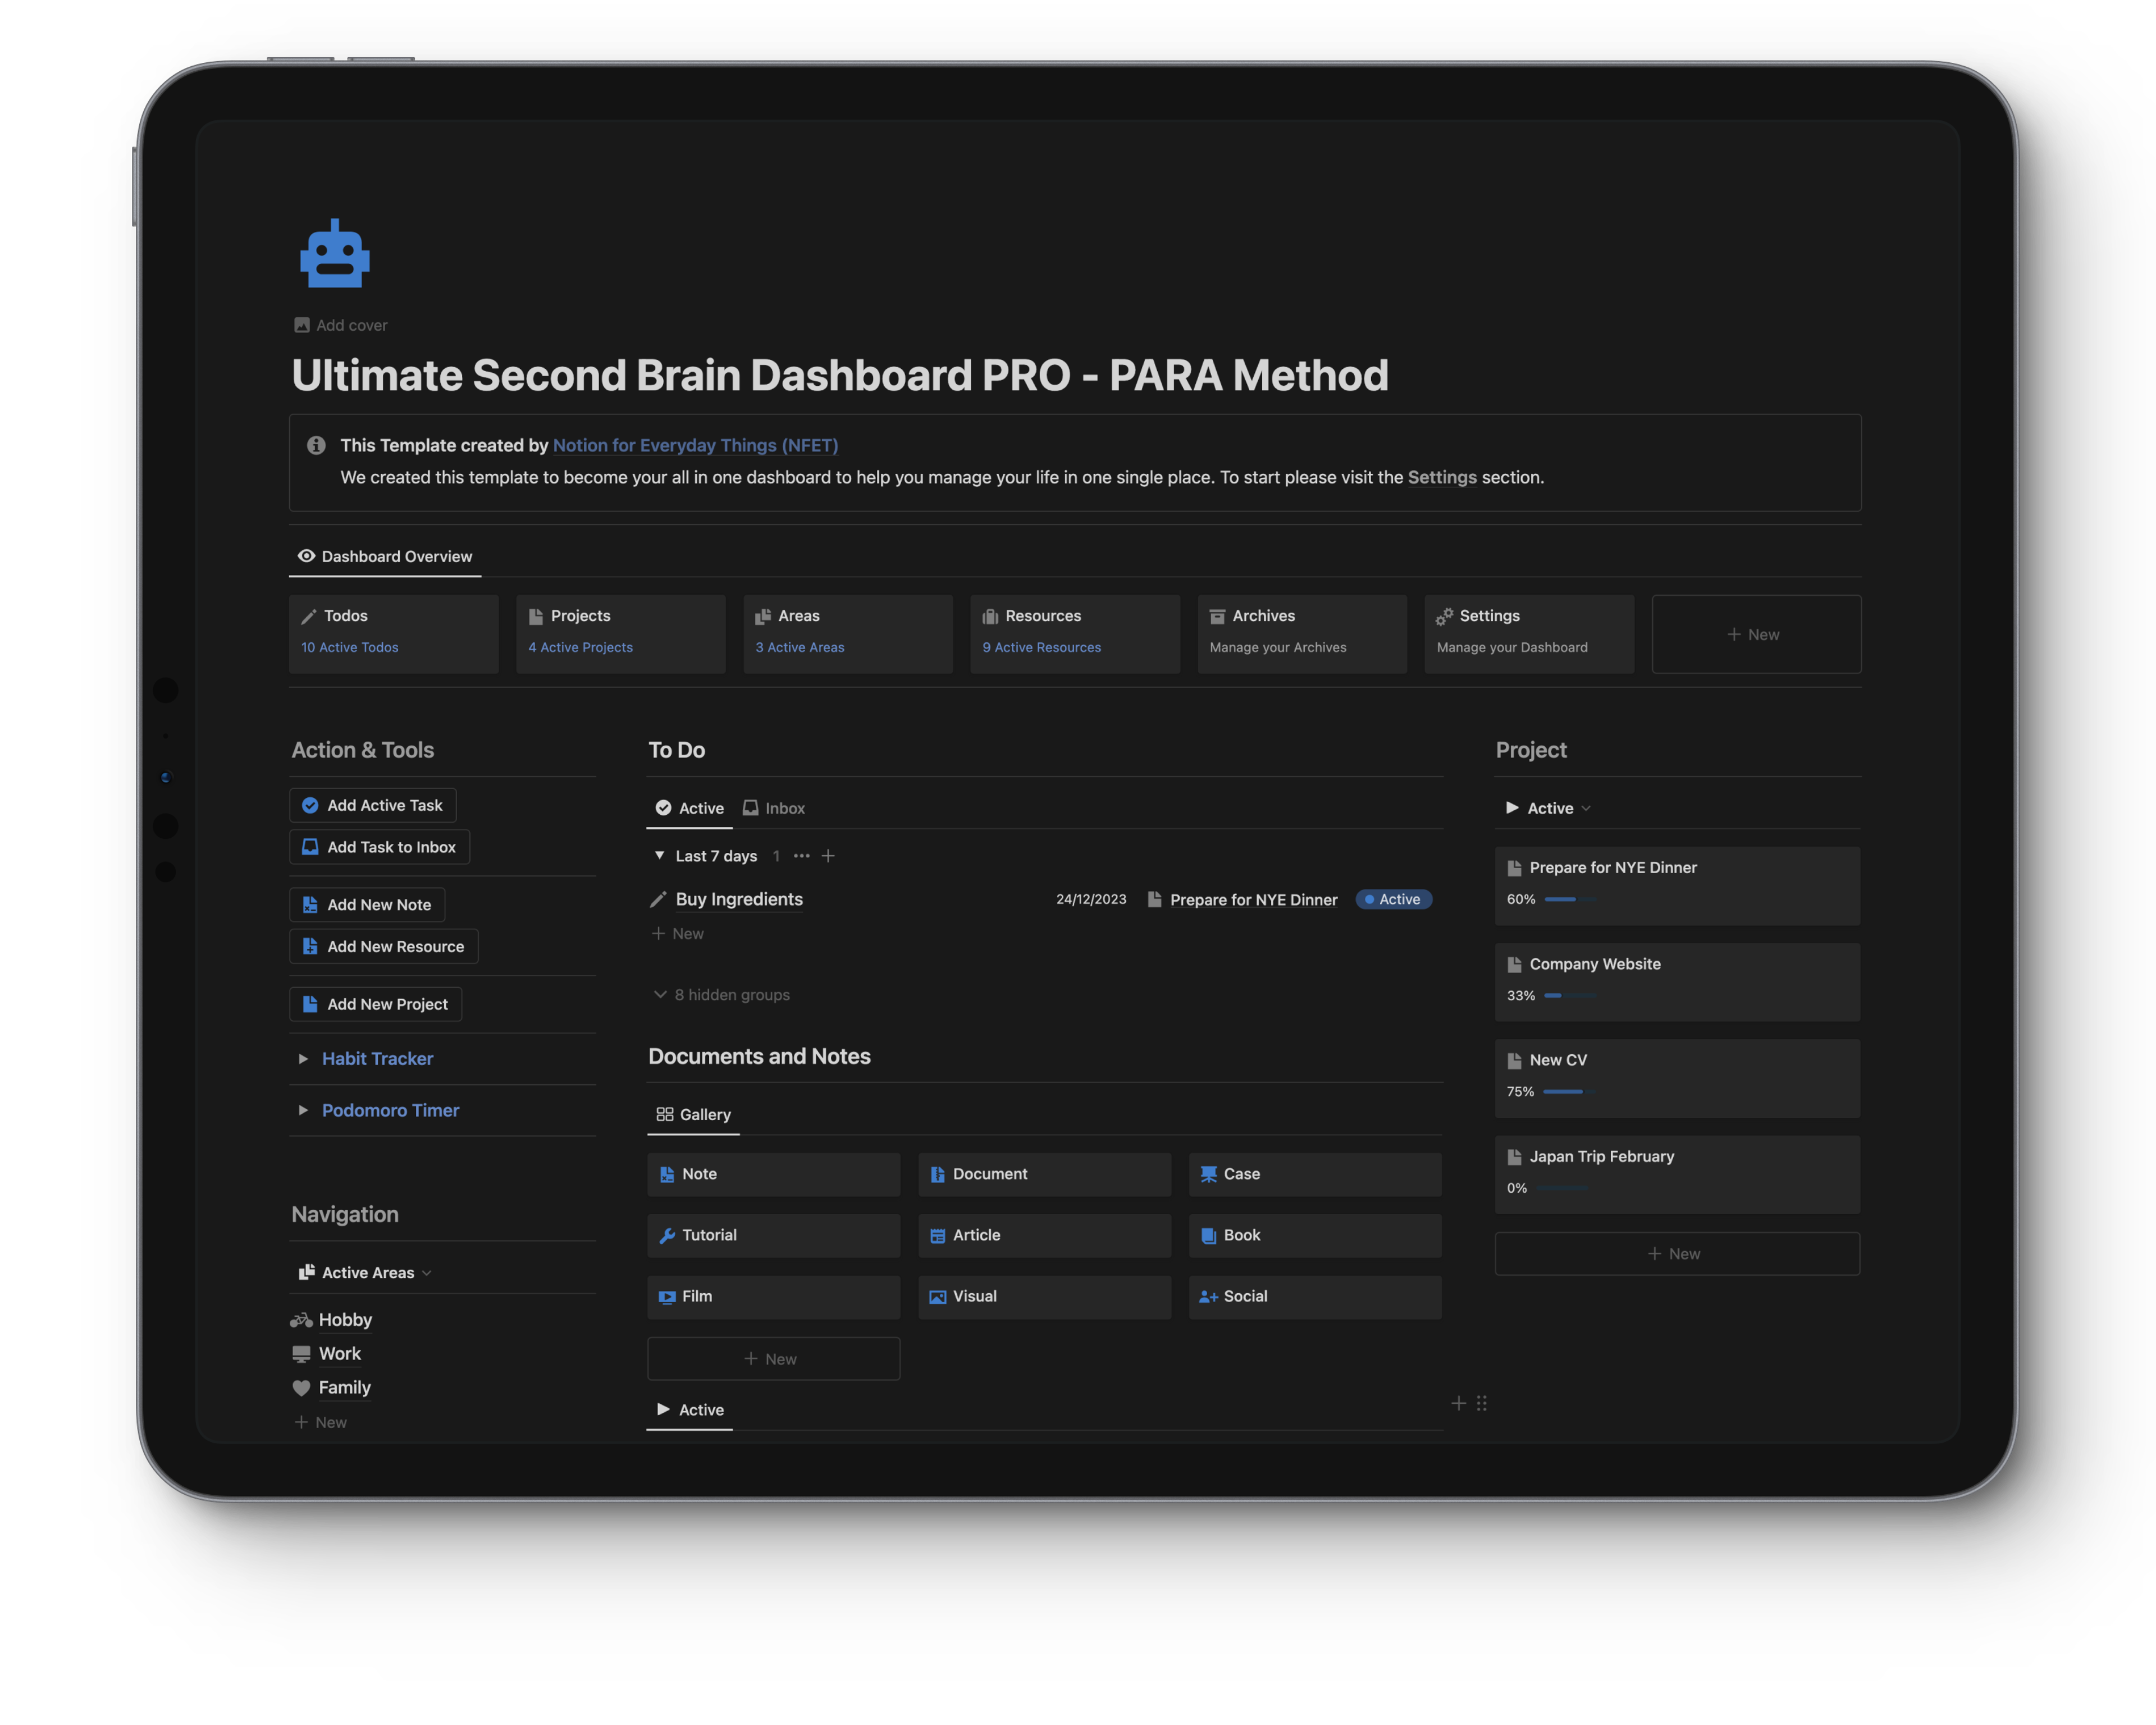Click Add Active Task button
This screenshot has width=2156, height=1725.
coord(373,805)
